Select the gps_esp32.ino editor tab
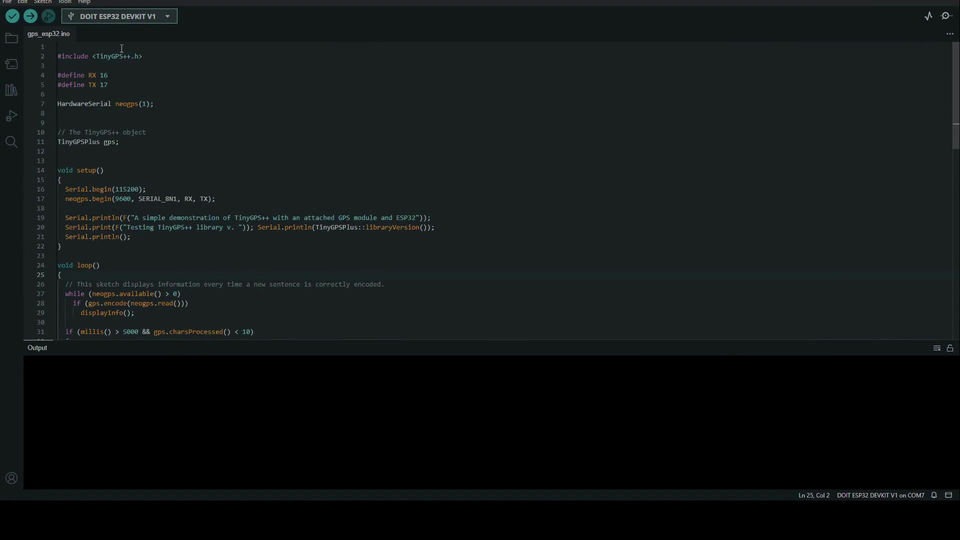The width and height of the screenshot is (960, 540). coord(48,34)
